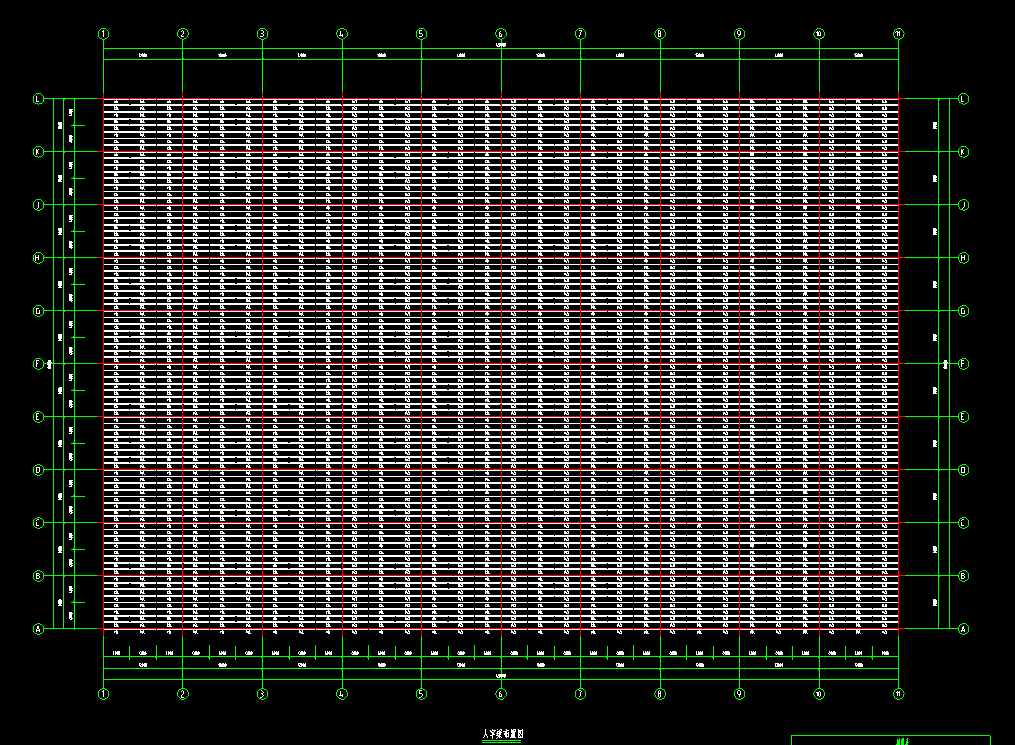Pick axis bubble 10 along the top edge

coord(819,34)
